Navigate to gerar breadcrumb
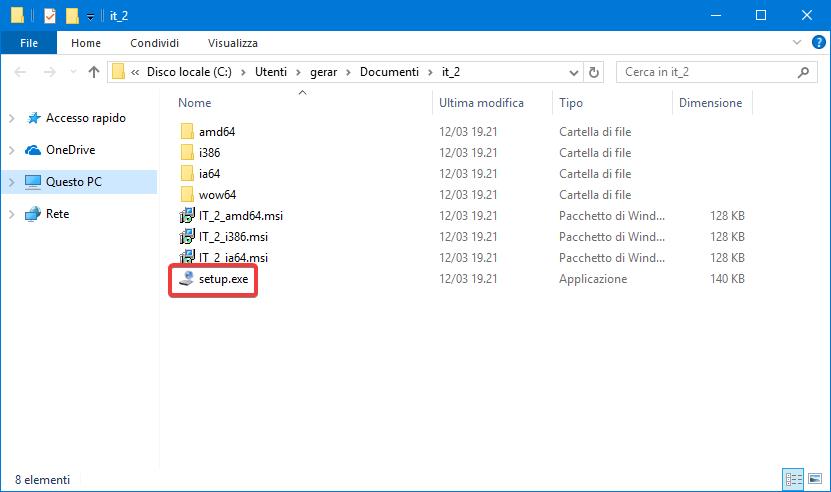The image size is (831, 492). point(323,72)
